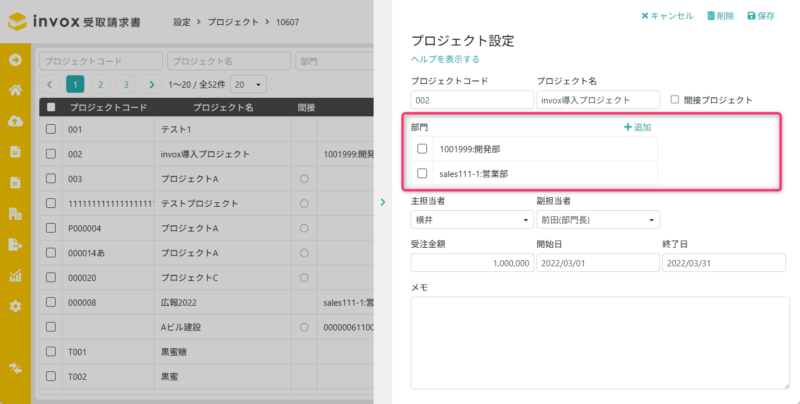Viewport: 800px width, 404px height.
Task: Click the 保存 save icon
Action: (x=753, y=16)
